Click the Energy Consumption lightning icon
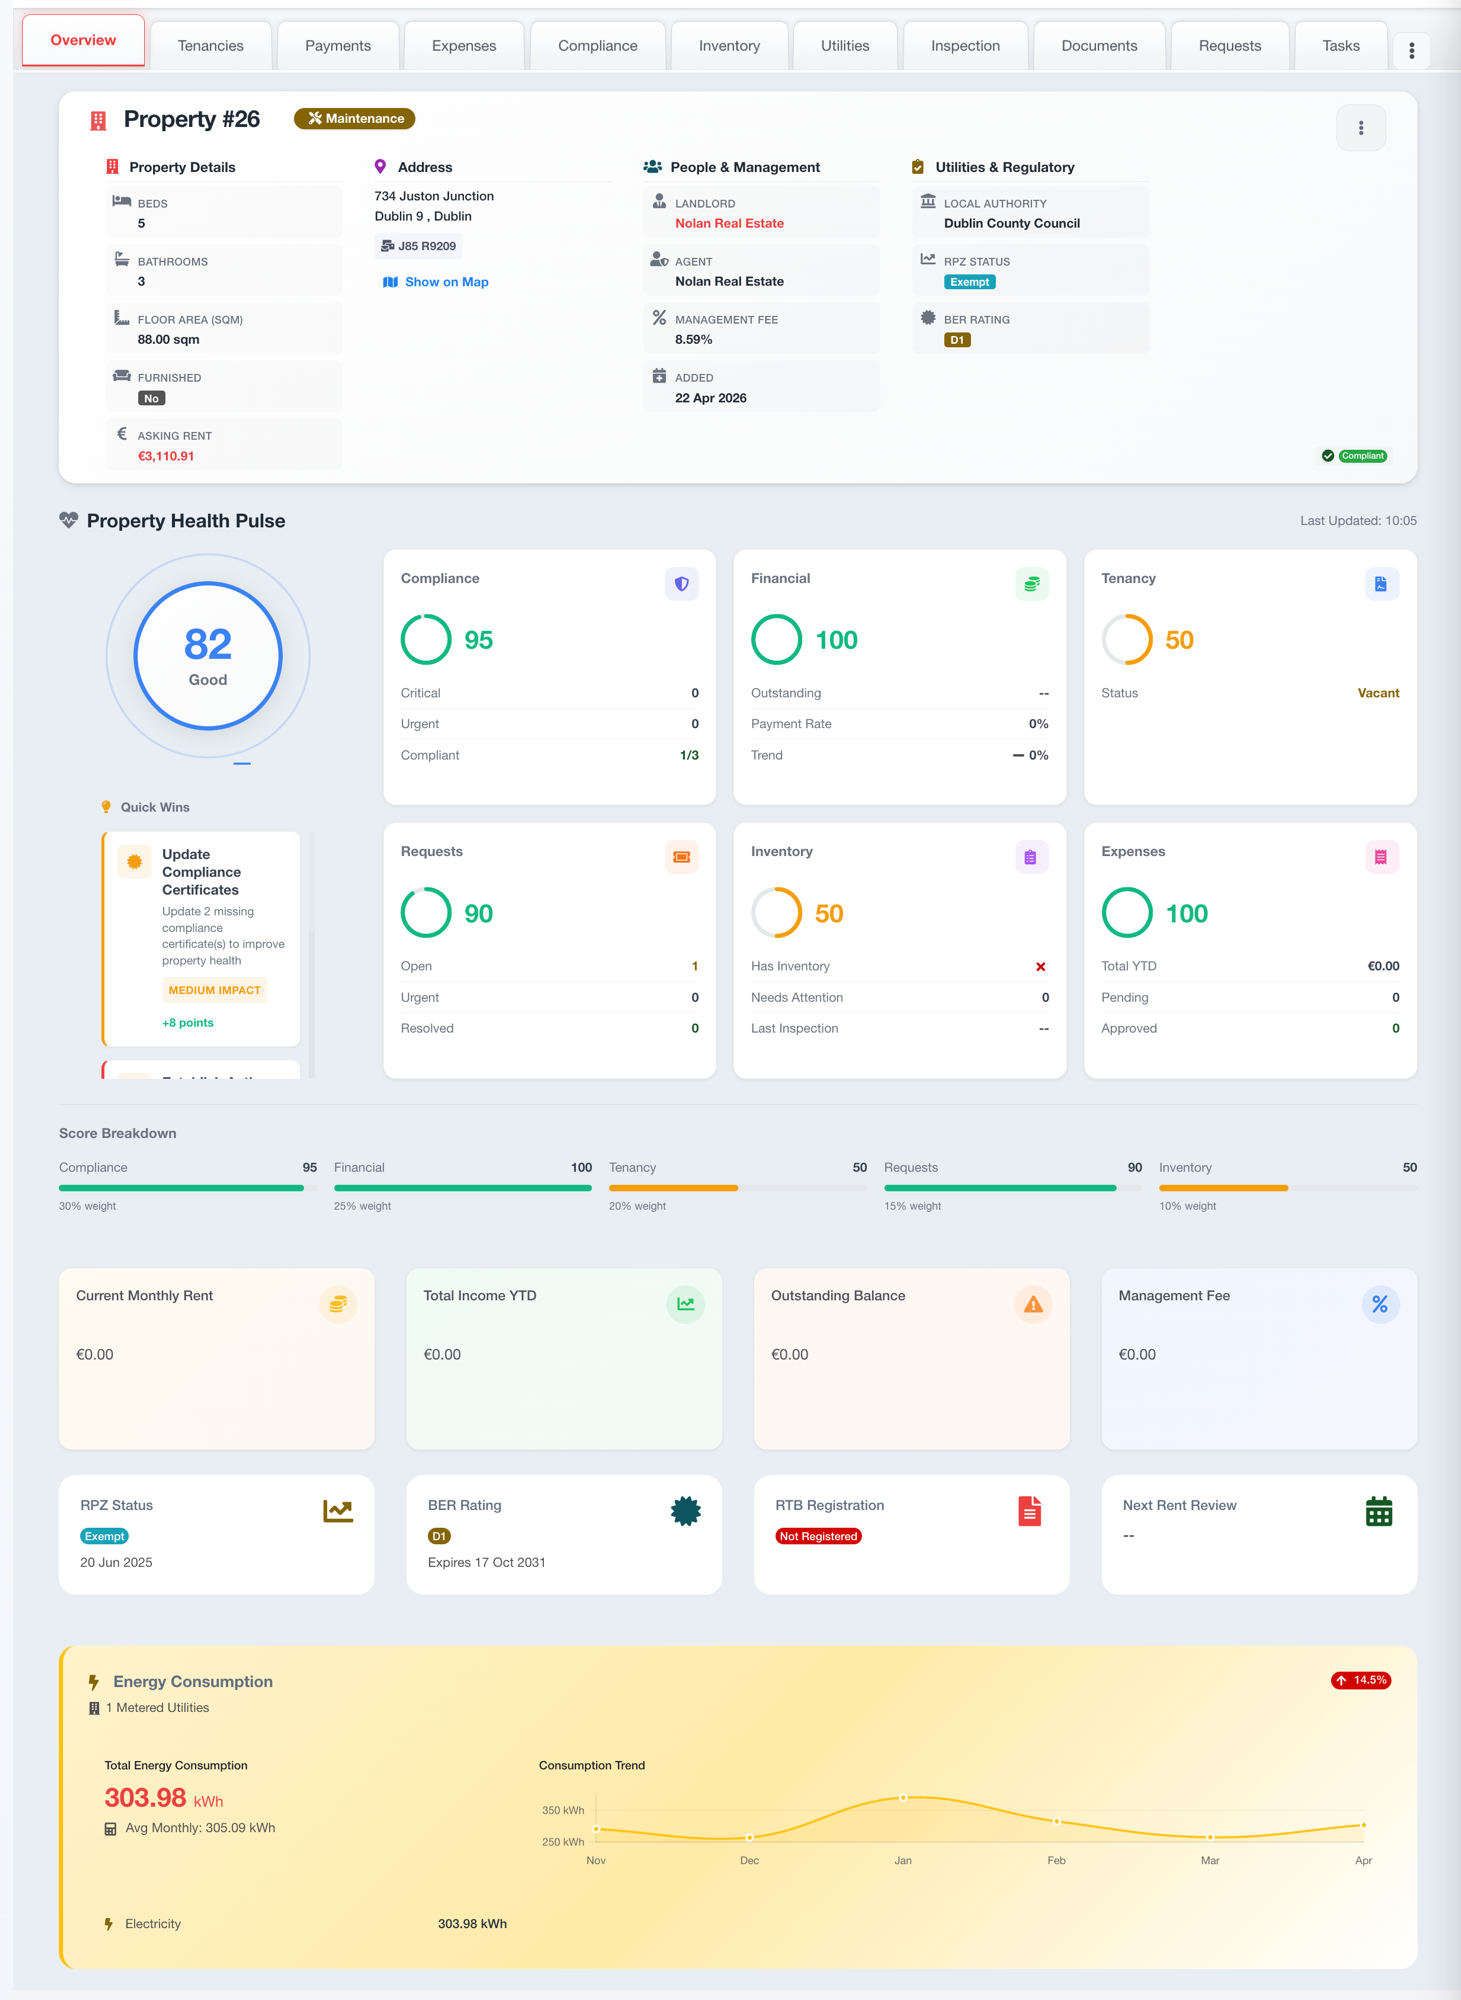 [x=94, y=1682]
